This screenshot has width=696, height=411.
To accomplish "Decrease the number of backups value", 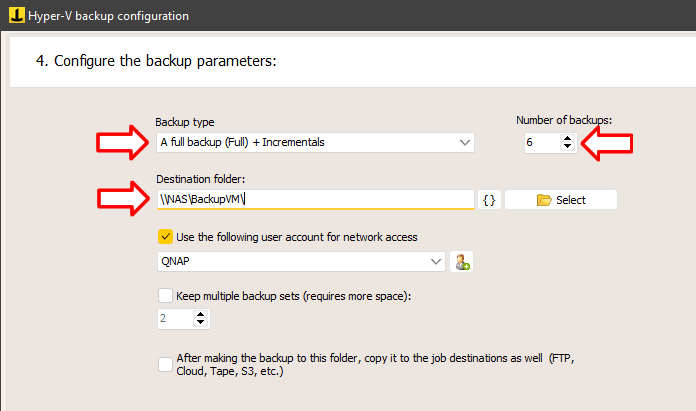I will click(567, 146).
